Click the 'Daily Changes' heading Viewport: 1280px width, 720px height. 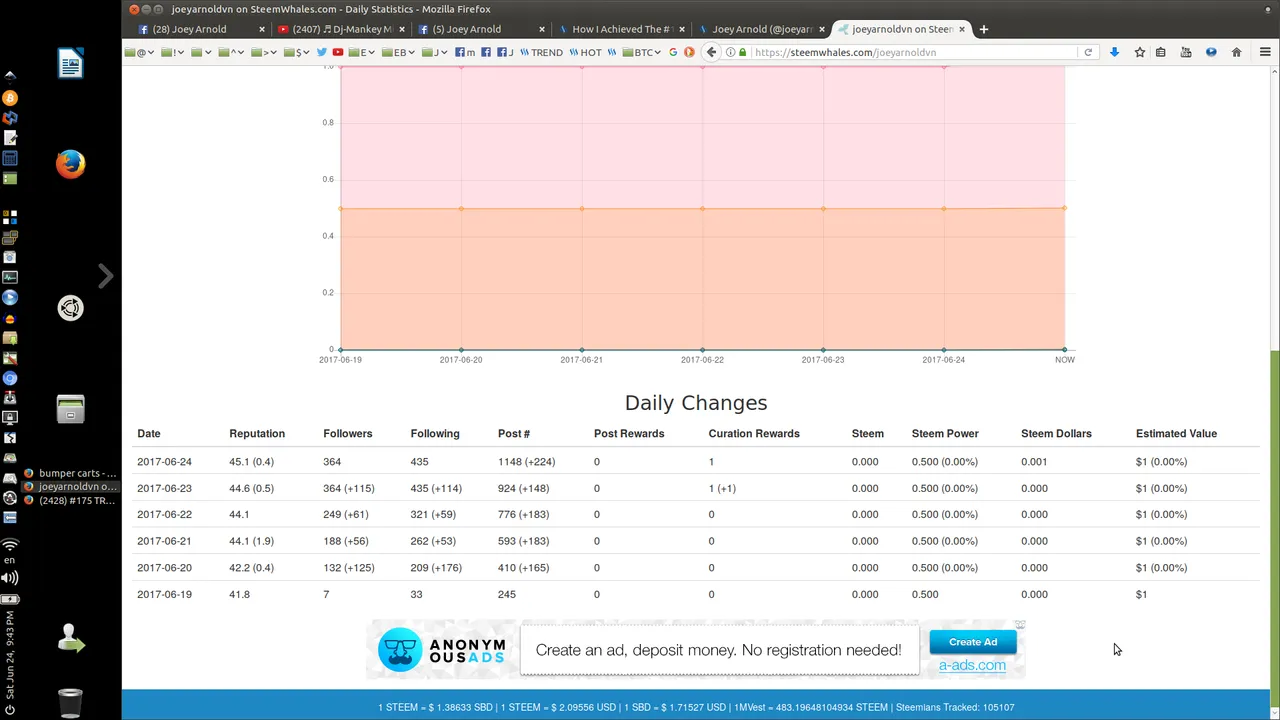pos(696,403)
